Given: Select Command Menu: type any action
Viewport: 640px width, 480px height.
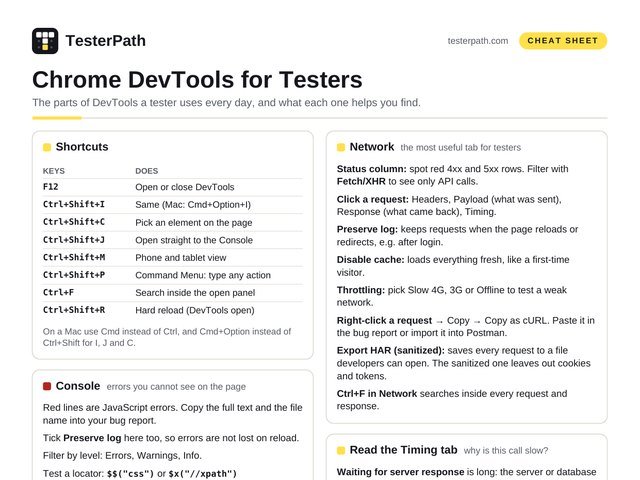Looking at the screenshot, I should [203, 275].
